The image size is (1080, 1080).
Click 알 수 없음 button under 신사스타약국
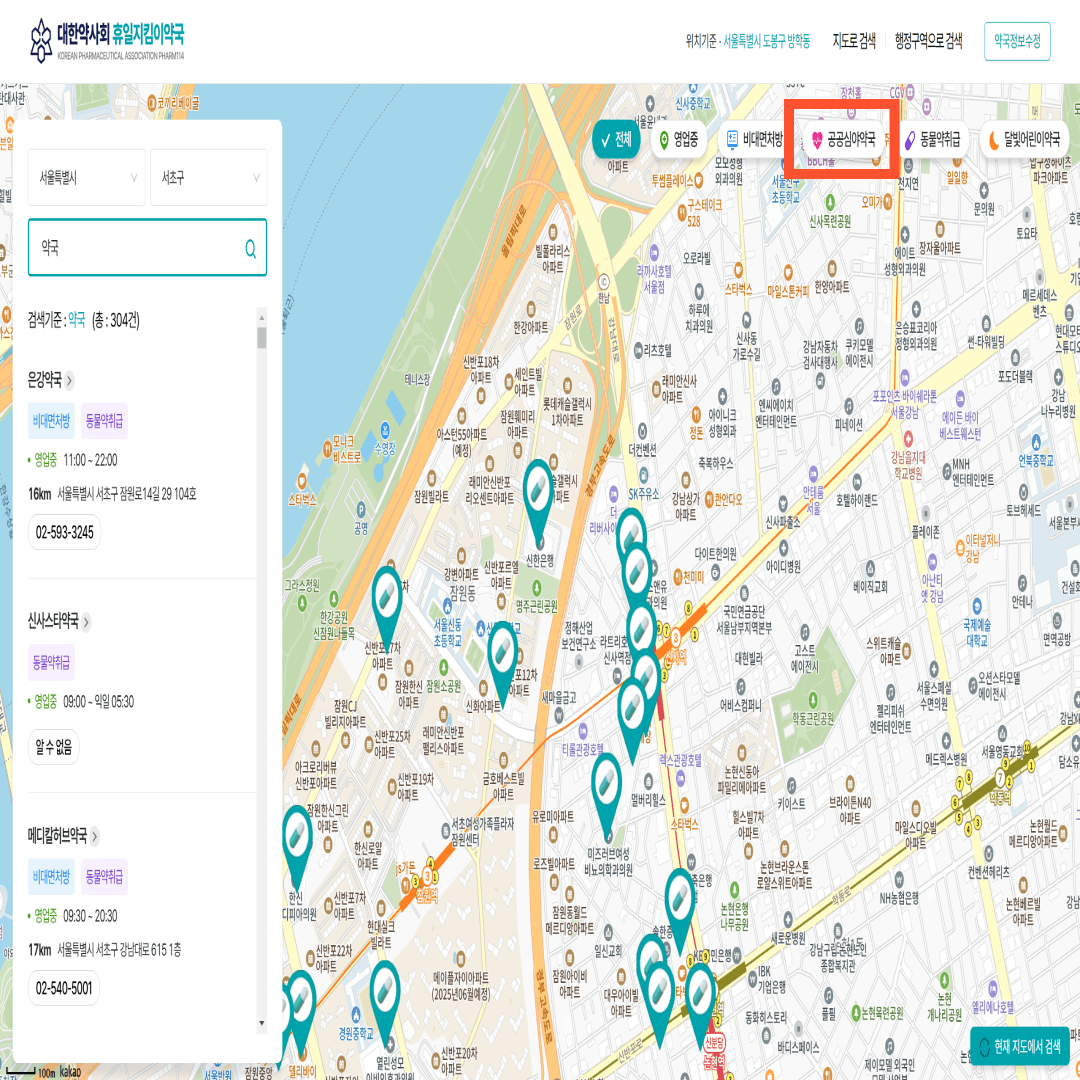[54, 747]
